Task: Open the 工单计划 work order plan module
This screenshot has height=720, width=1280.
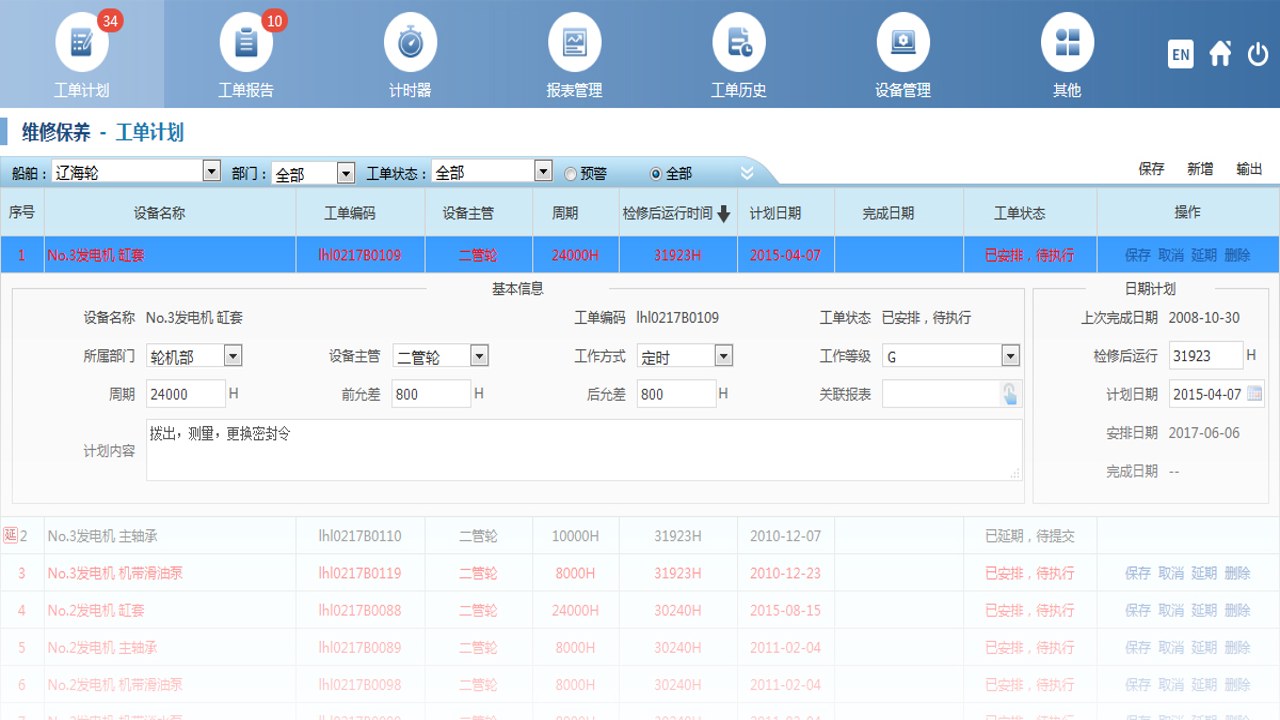Action: tap(82, 54)
